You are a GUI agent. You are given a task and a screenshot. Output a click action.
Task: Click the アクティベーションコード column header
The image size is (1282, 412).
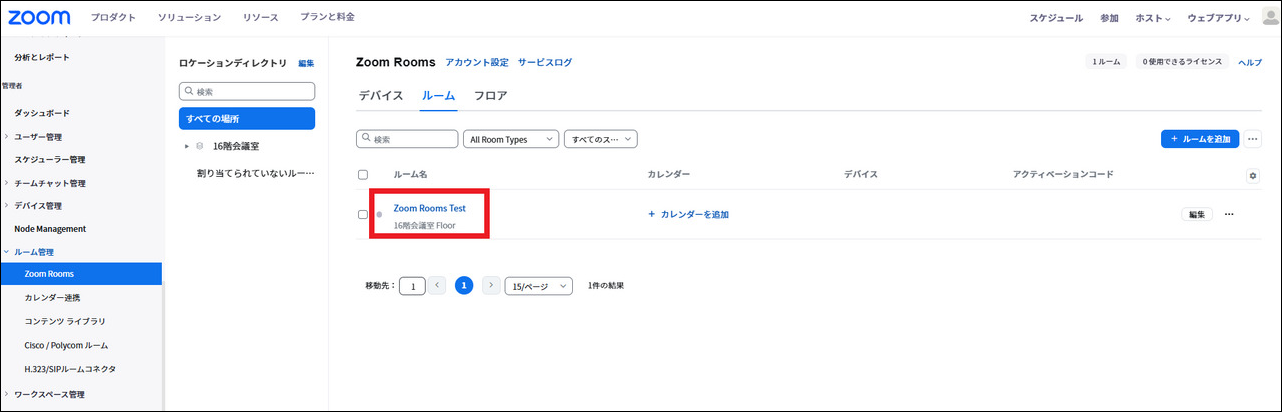(x=1063, y=175)
